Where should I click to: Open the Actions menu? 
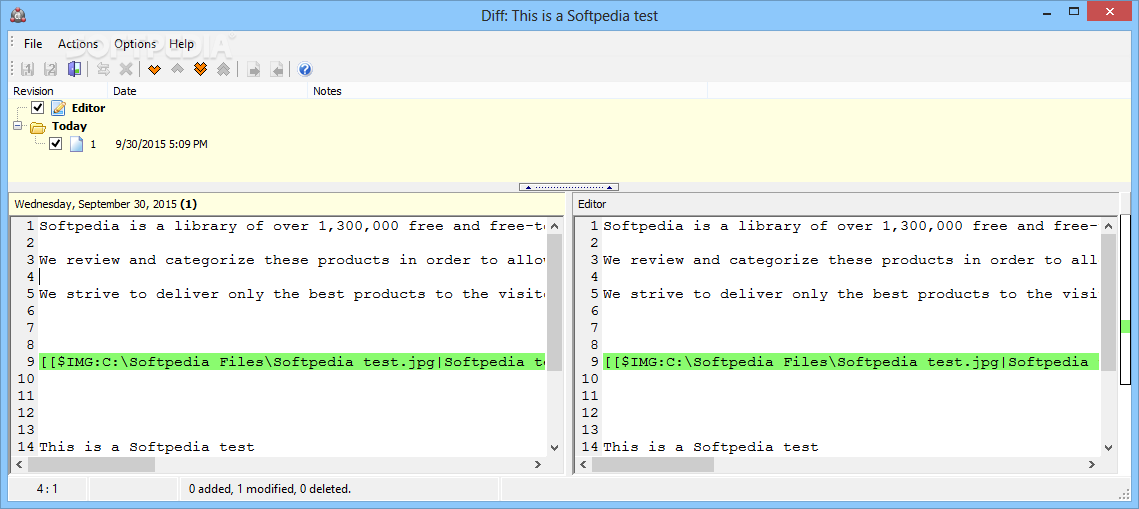(x=78, y=44)
